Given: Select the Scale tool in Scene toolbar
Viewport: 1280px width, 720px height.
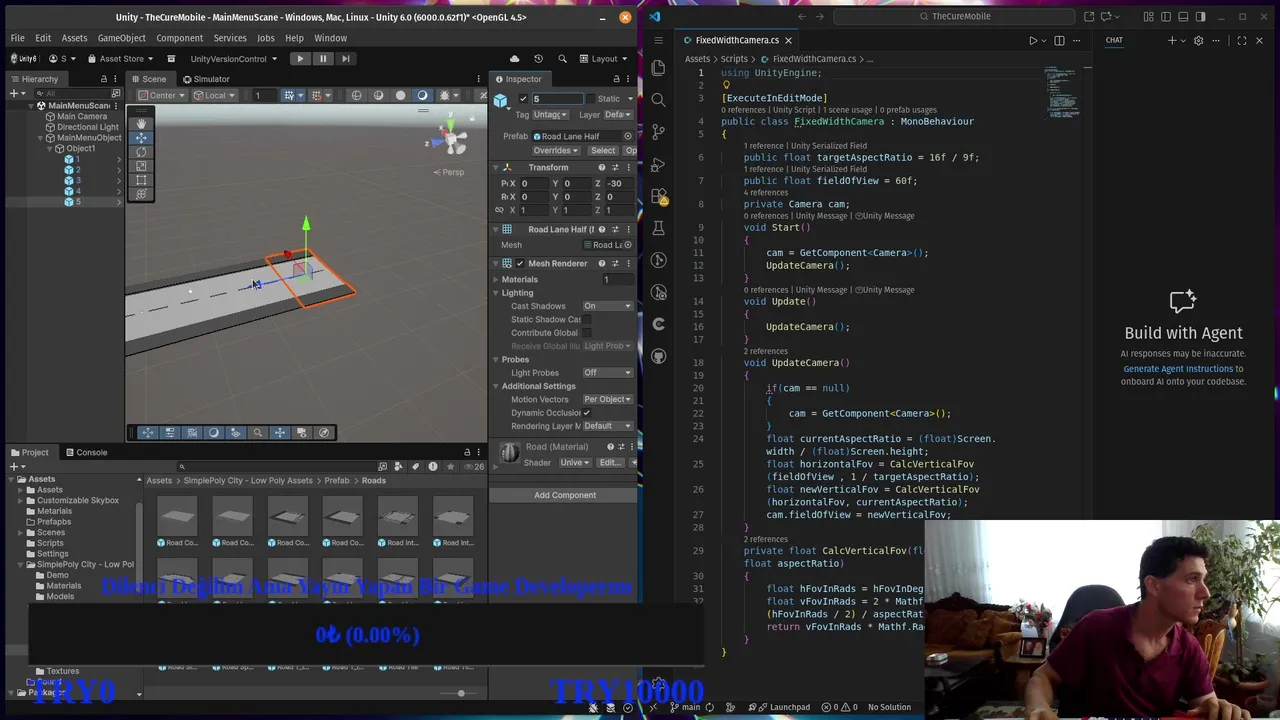Looking at the screenshot, I should coord(141,166).
